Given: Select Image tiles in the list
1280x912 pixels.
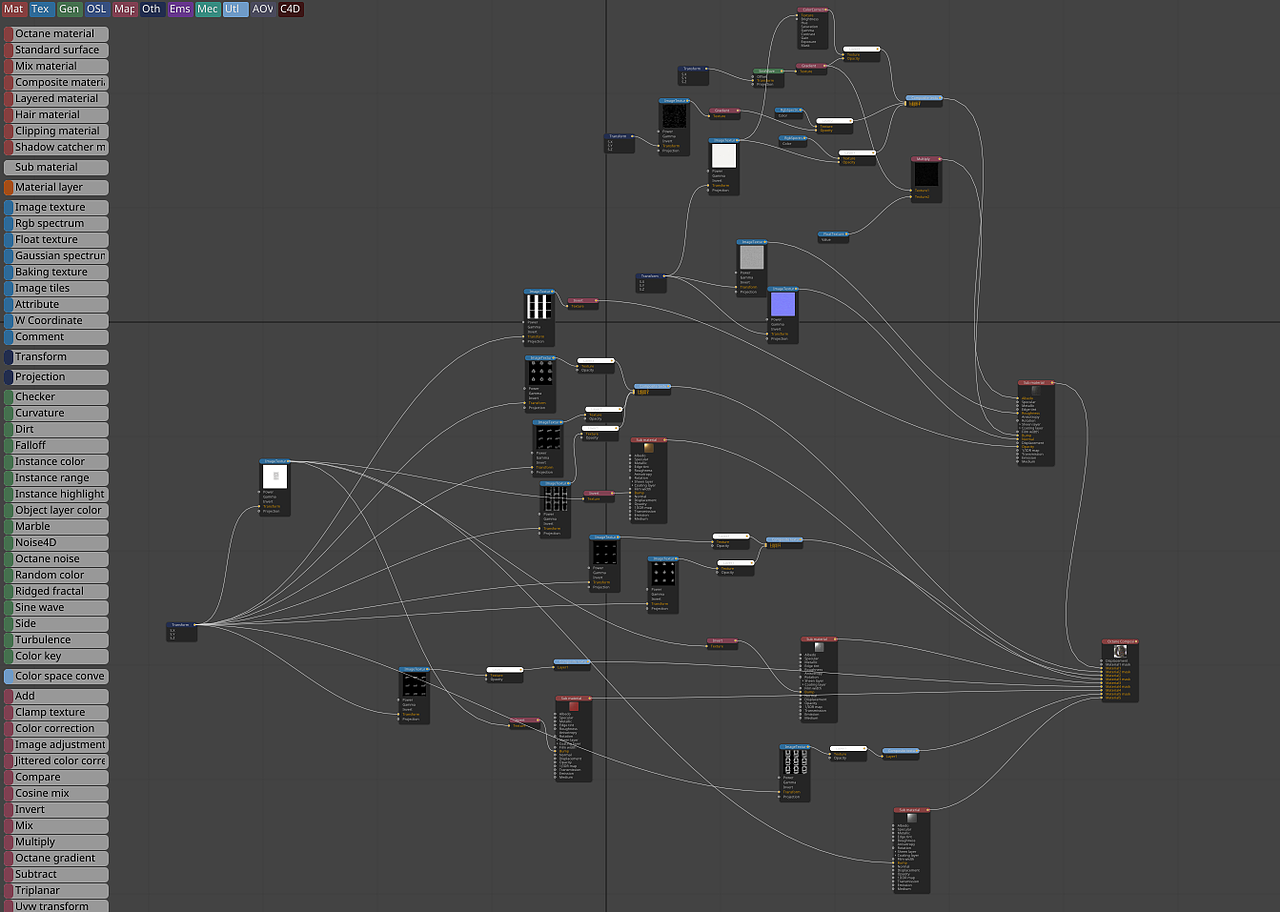Looking at the screenshot, I should point(56,288).
